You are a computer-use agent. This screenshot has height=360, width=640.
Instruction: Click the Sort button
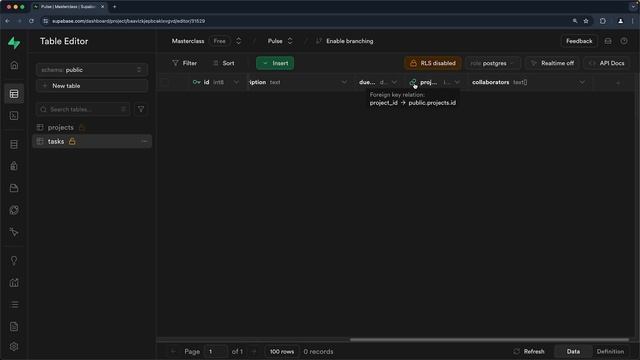coord(224,63)
